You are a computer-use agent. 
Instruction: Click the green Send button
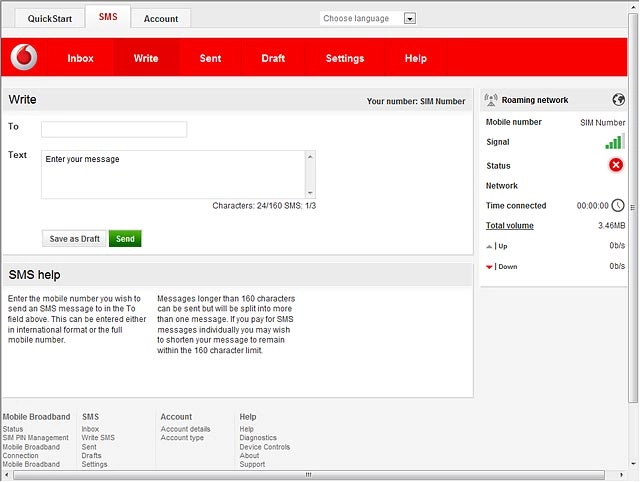pyautogui.click(x=125, y=239)
